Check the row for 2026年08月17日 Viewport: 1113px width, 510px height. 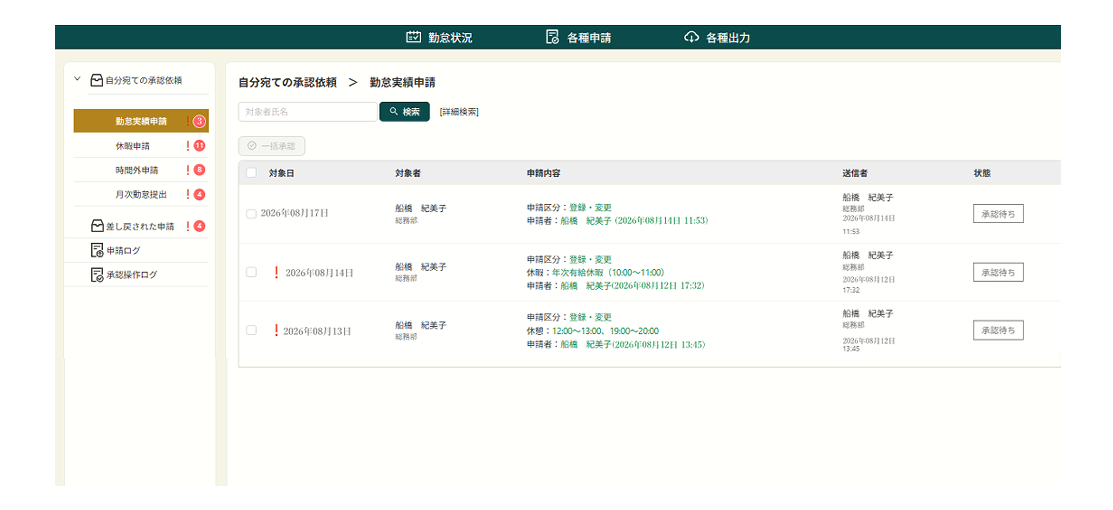click(251, 214)
